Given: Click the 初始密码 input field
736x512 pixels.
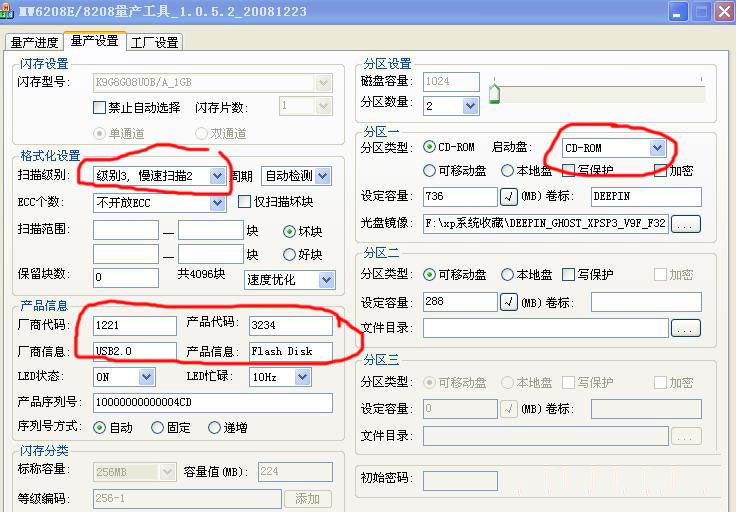Looking at the screenshot, I should pyautogui.click(x=460, y=481).
